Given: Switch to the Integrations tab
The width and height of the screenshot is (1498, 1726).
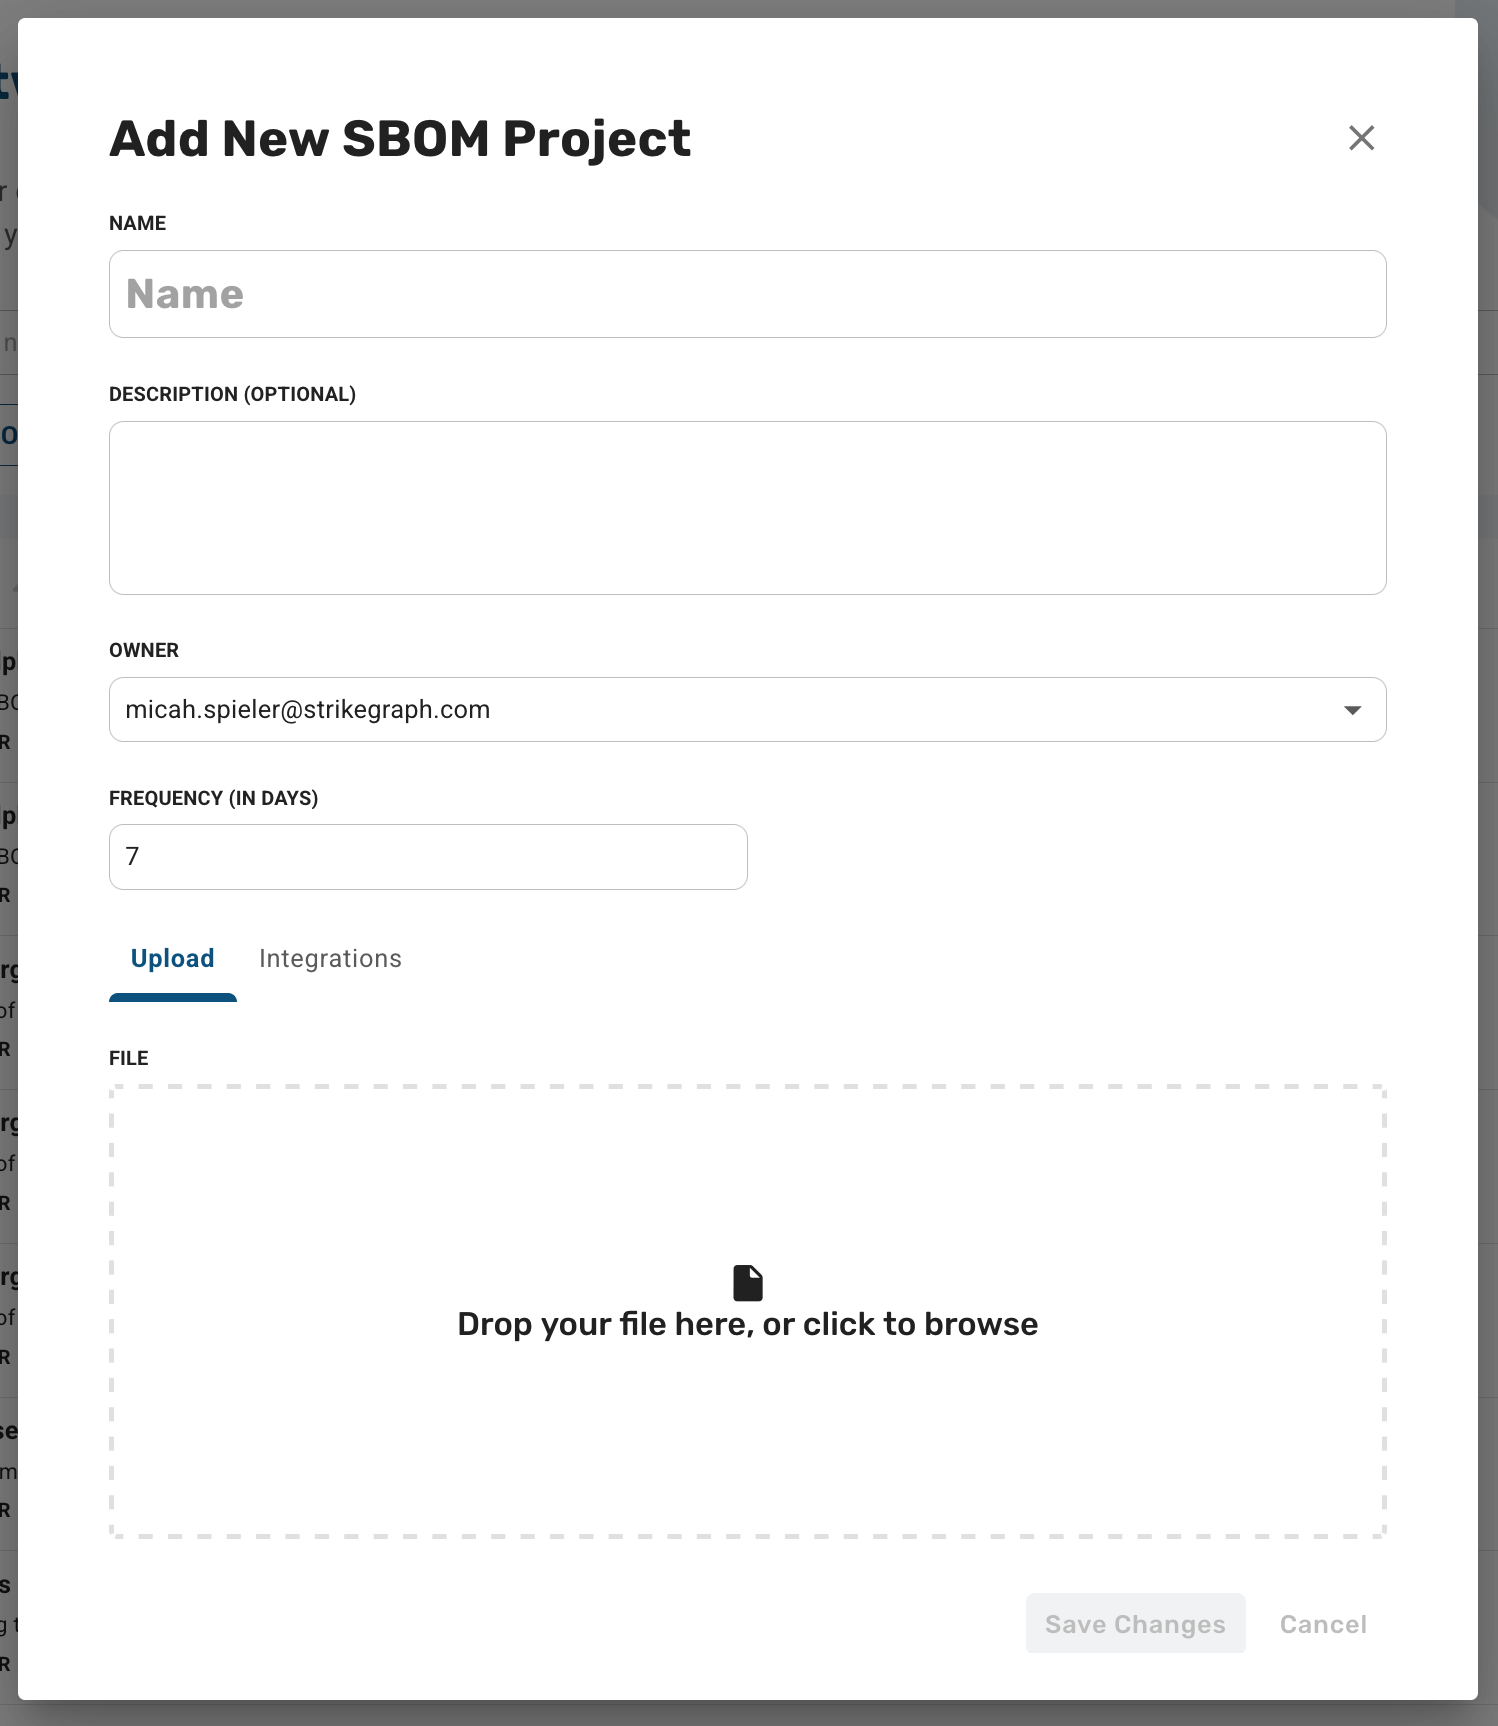Looking at the screenshot, I should coord(330,958).
